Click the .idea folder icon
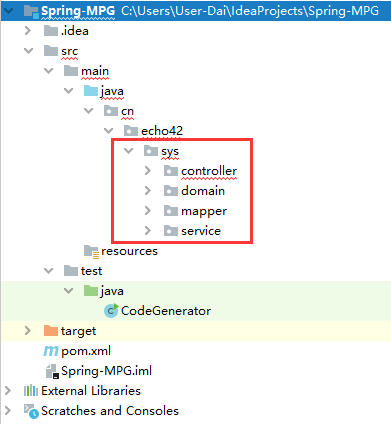Image resolution: width=391 pixels, height=424 pixels. [x=51, y=31]
